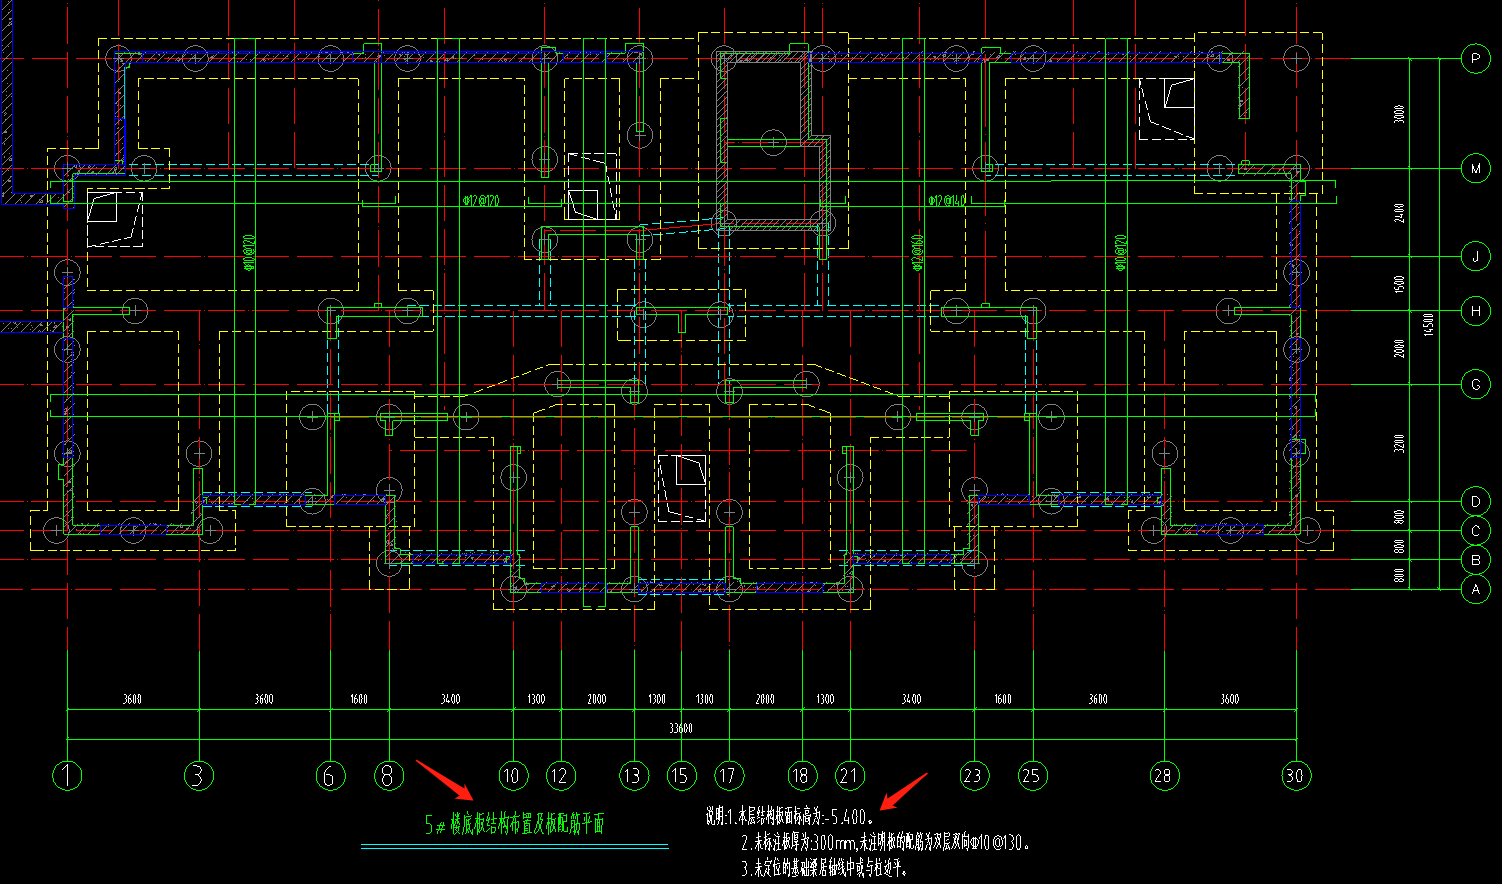Click note 2 '未标注板厚为:300mm'
The height and width of the screenshot is (884, 1502).
797,843
